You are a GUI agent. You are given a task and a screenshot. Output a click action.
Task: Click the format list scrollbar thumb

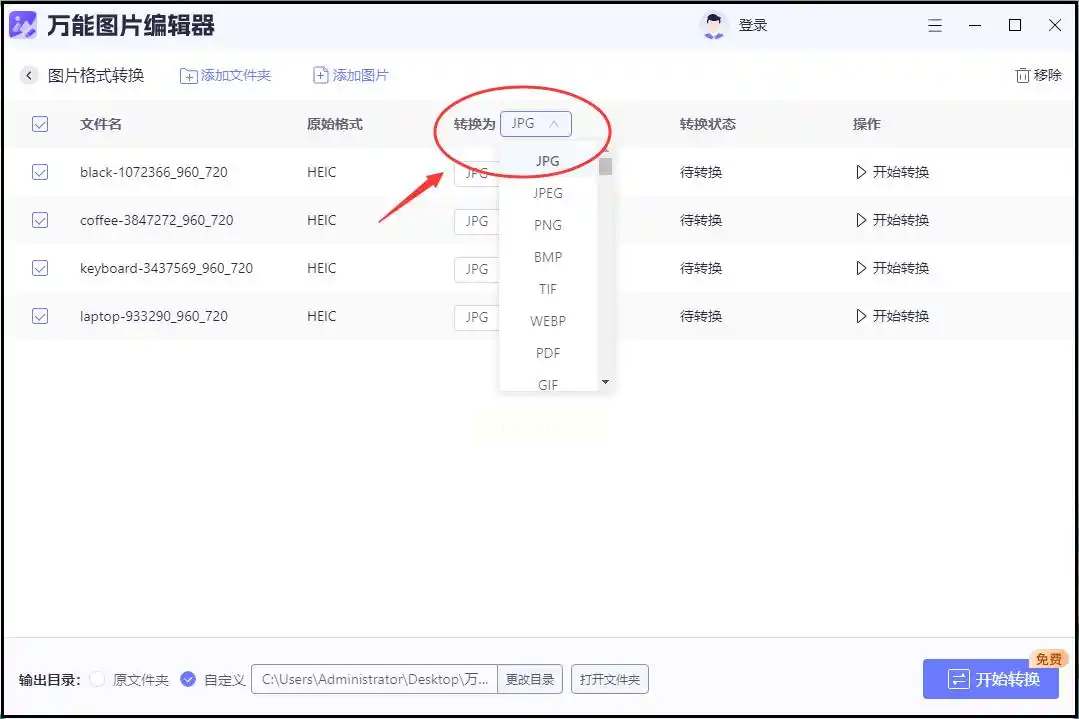(606, 167)
